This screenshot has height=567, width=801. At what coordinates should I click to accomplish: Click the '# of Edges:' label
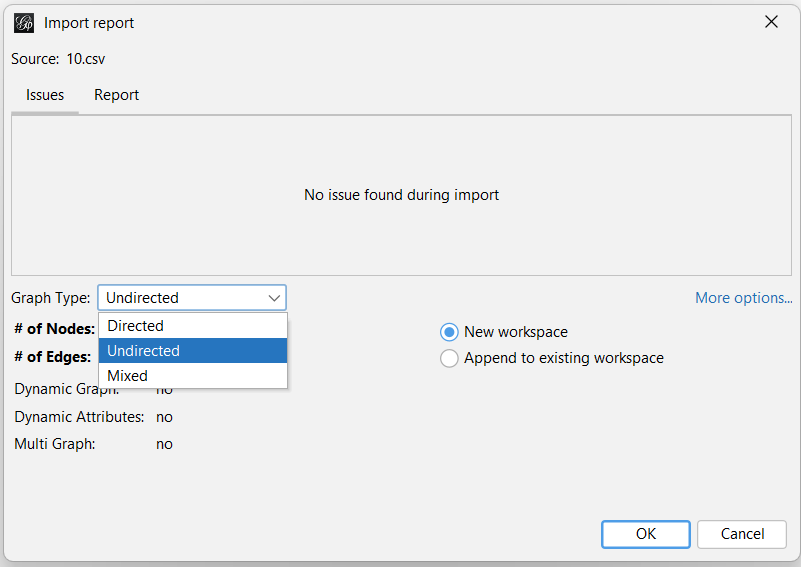(53, 357)
